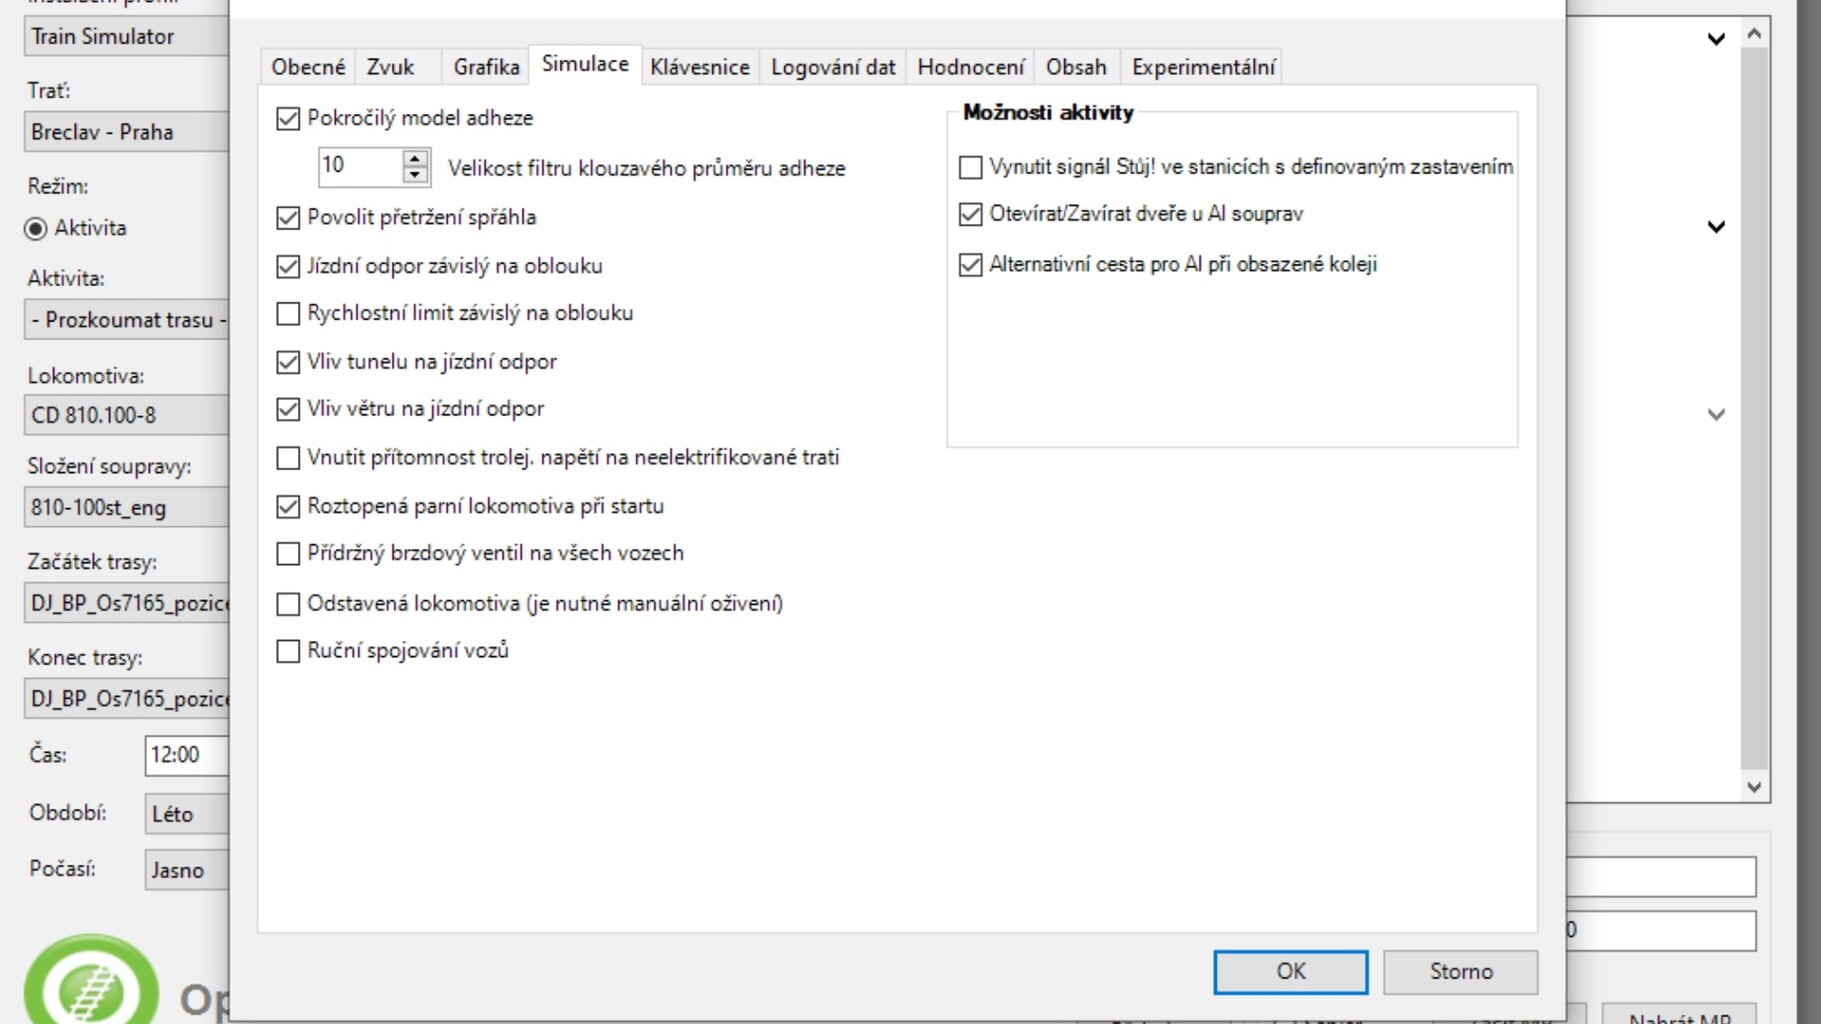Uncheck Otevírat/Zavírat dveře u AI souprav
The width and height of the screenshot is (1821, 1024).
click(970, 214)
